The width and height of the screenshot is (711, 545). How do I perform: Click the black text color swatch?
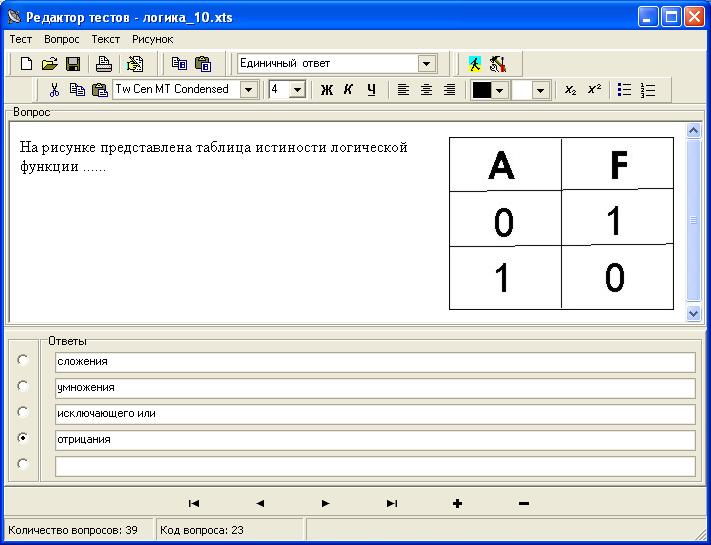point(482,90)
